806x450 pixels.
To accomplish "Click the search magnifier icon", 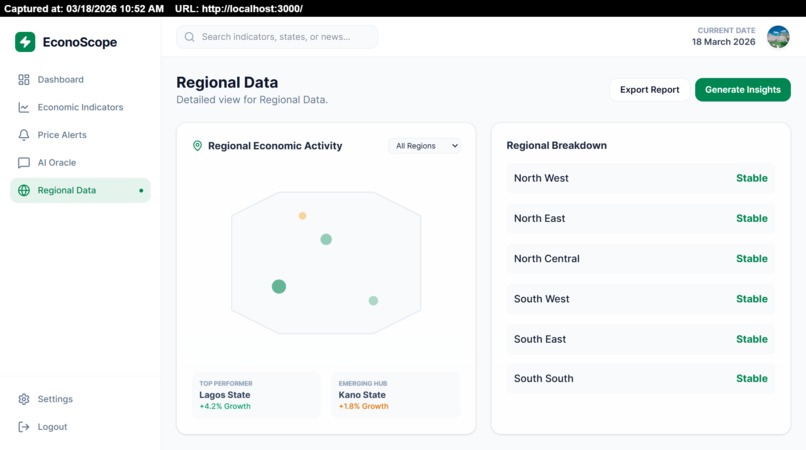I will click(189, 37).
